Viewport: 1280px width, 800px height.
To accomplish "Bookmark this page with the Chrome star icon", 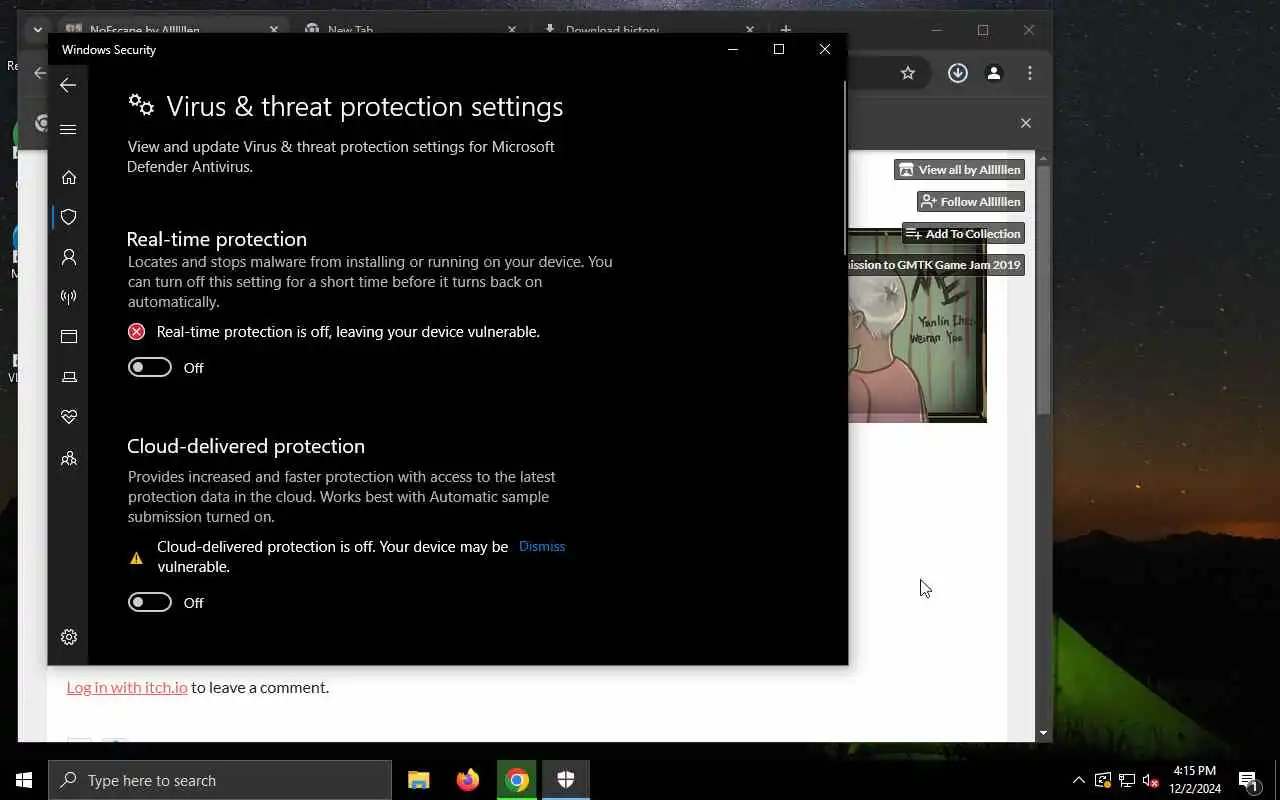I will tap(908, 73).
